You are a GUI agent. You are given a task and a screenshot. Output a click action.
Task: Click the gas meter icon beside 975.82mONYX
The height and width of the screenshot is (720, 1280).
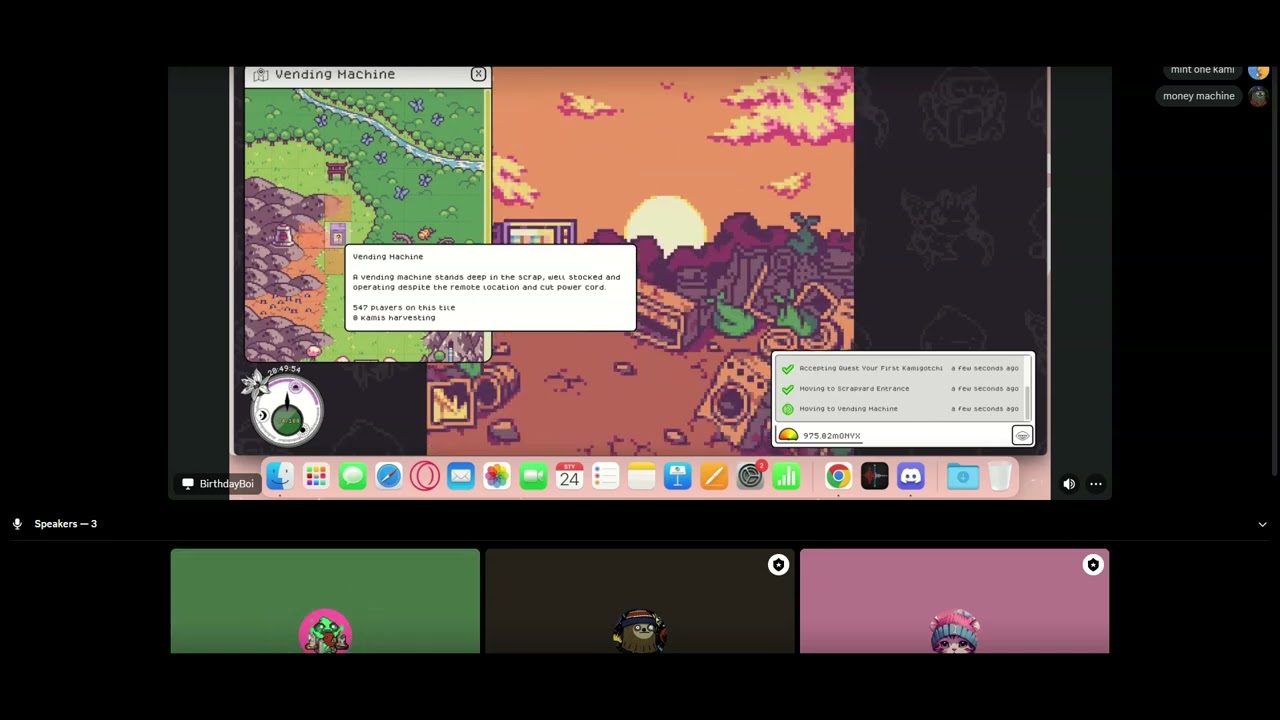tap(788, 435)
